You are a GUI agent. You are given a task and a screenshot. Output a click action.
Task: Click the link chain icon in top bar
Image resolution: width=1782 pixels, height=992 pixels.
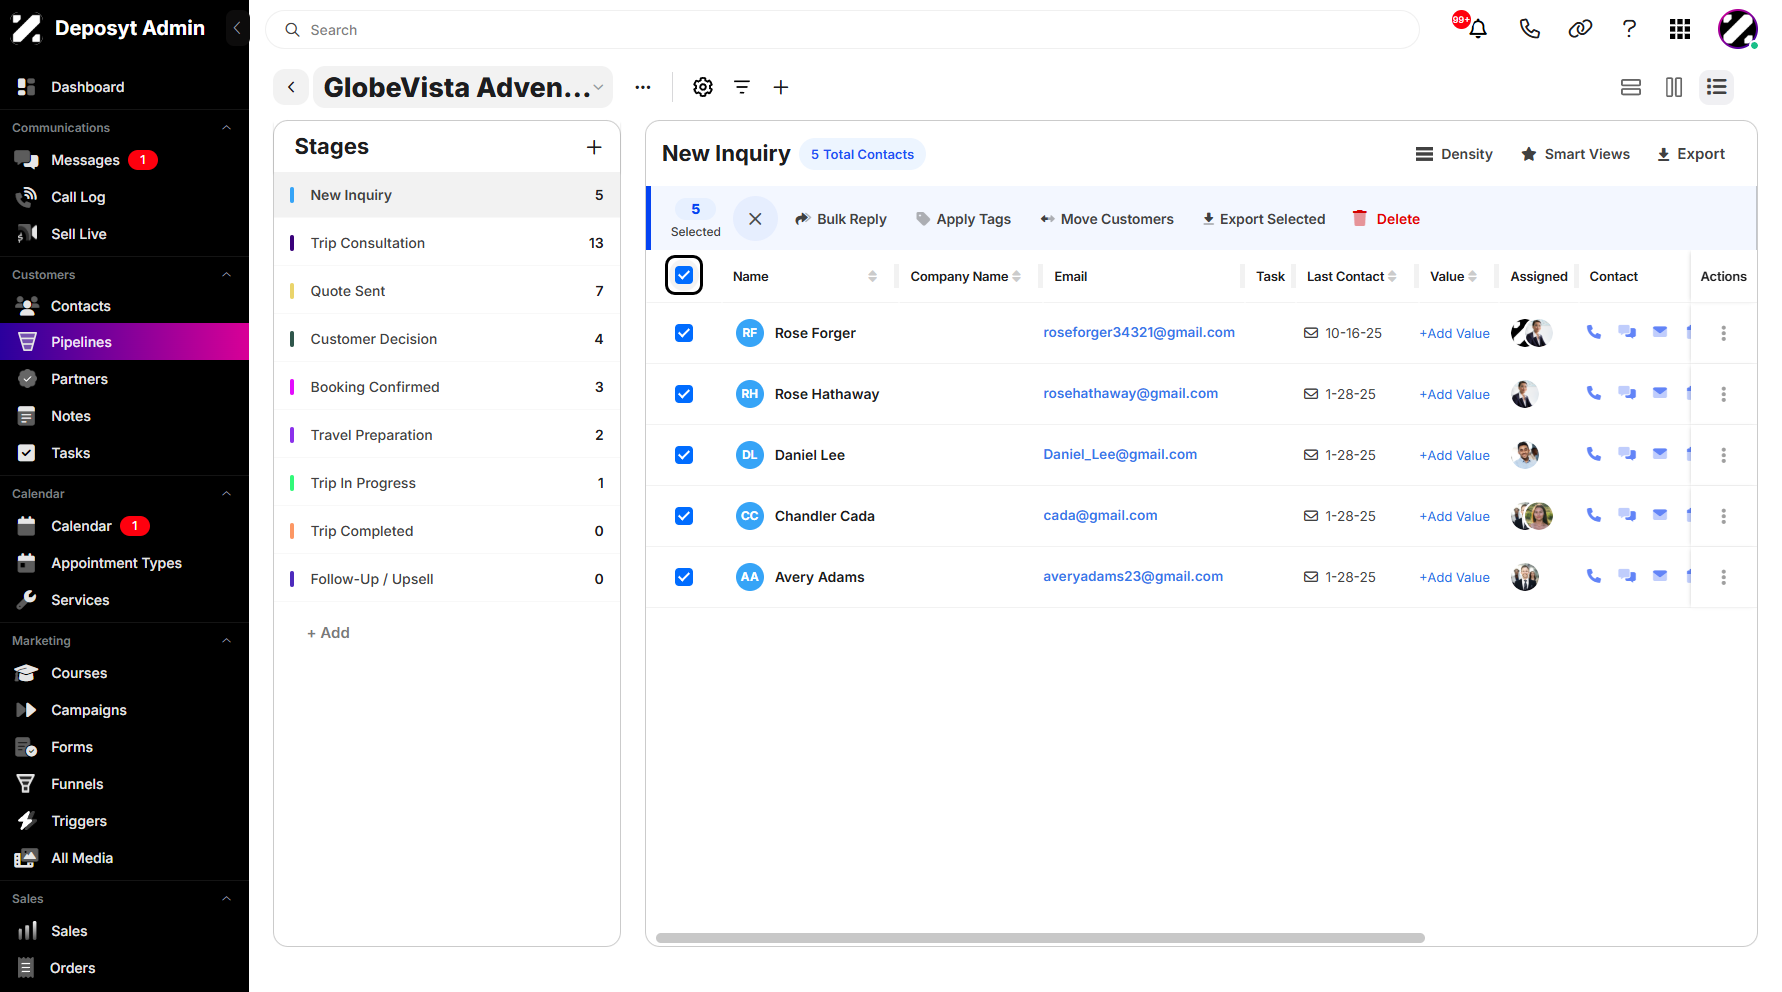pyautogui.click(x=1580, y=29)
